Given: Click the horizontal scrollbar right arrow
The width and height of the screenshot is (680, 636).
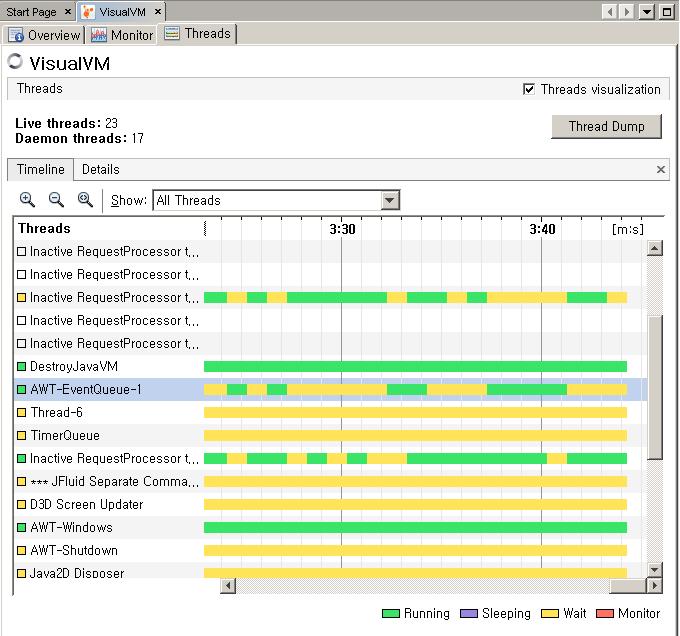Looking at the screenshot, I should tap(654, 586).
